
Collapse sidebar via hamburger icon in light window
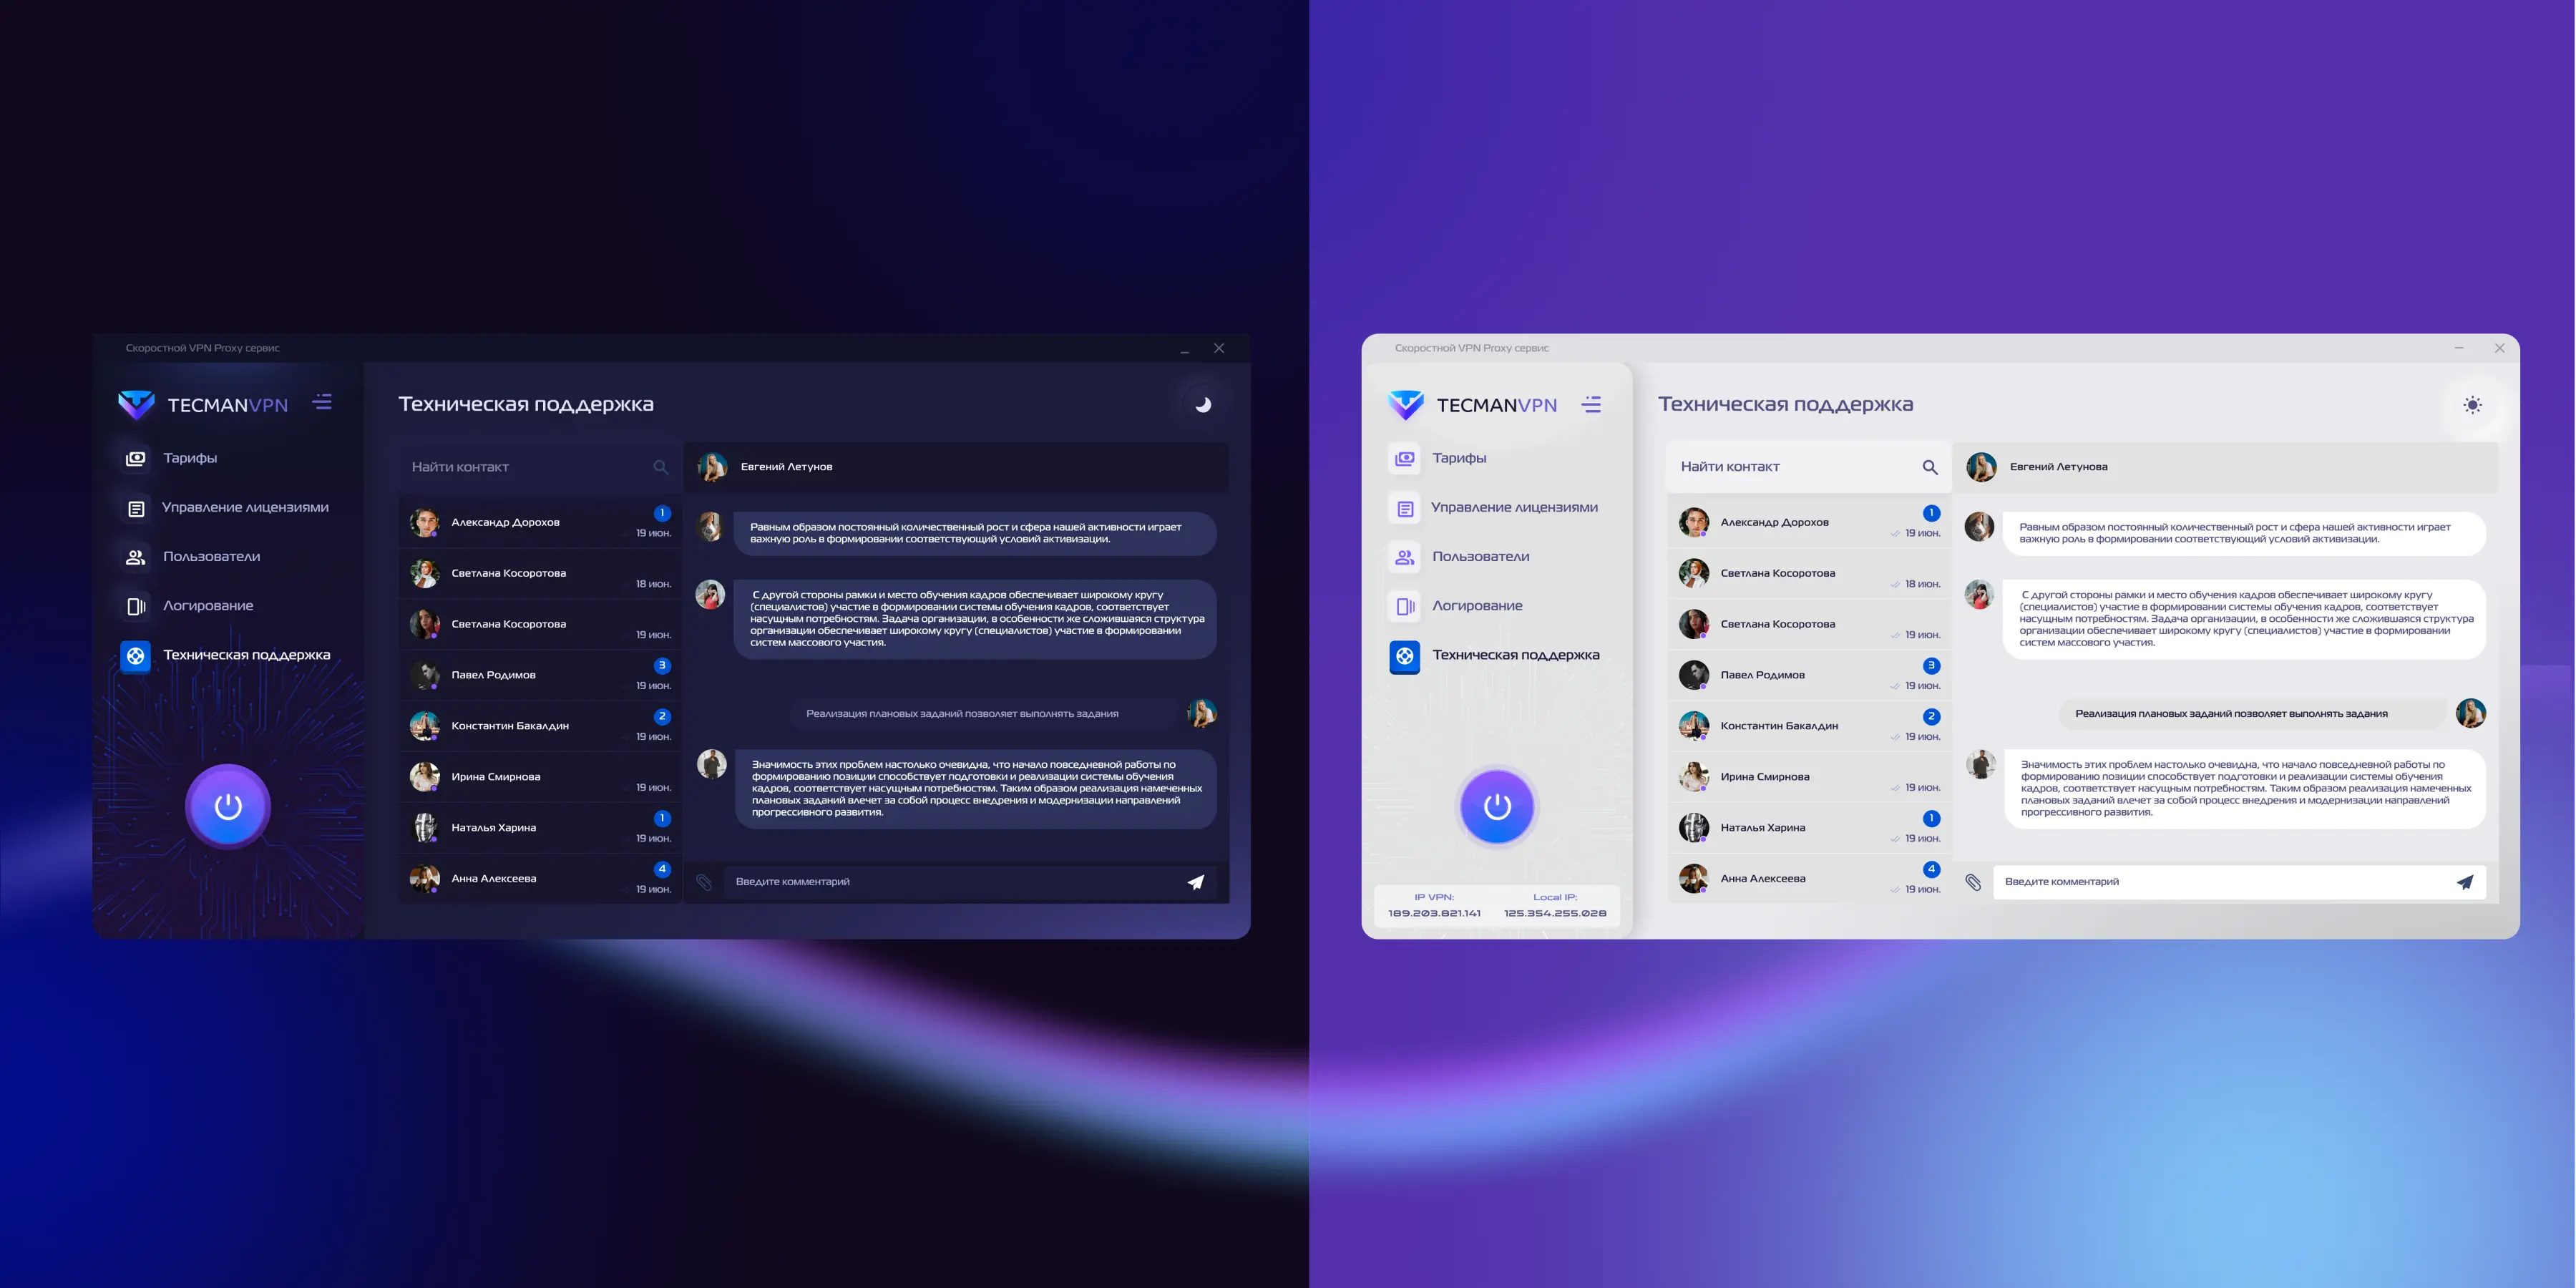[1591, 404]
